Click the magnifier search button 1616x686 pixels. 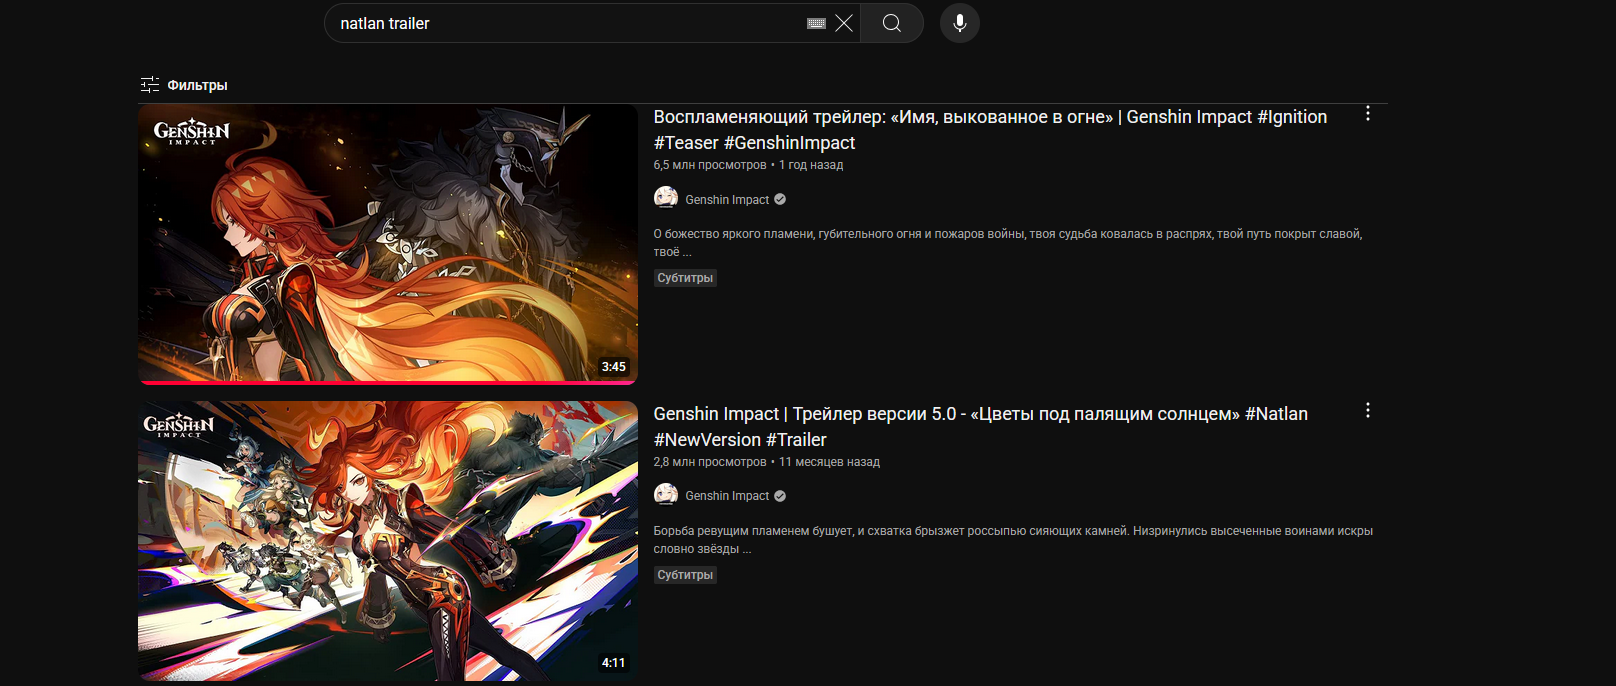pyautogui.click(x=892, y=23)
